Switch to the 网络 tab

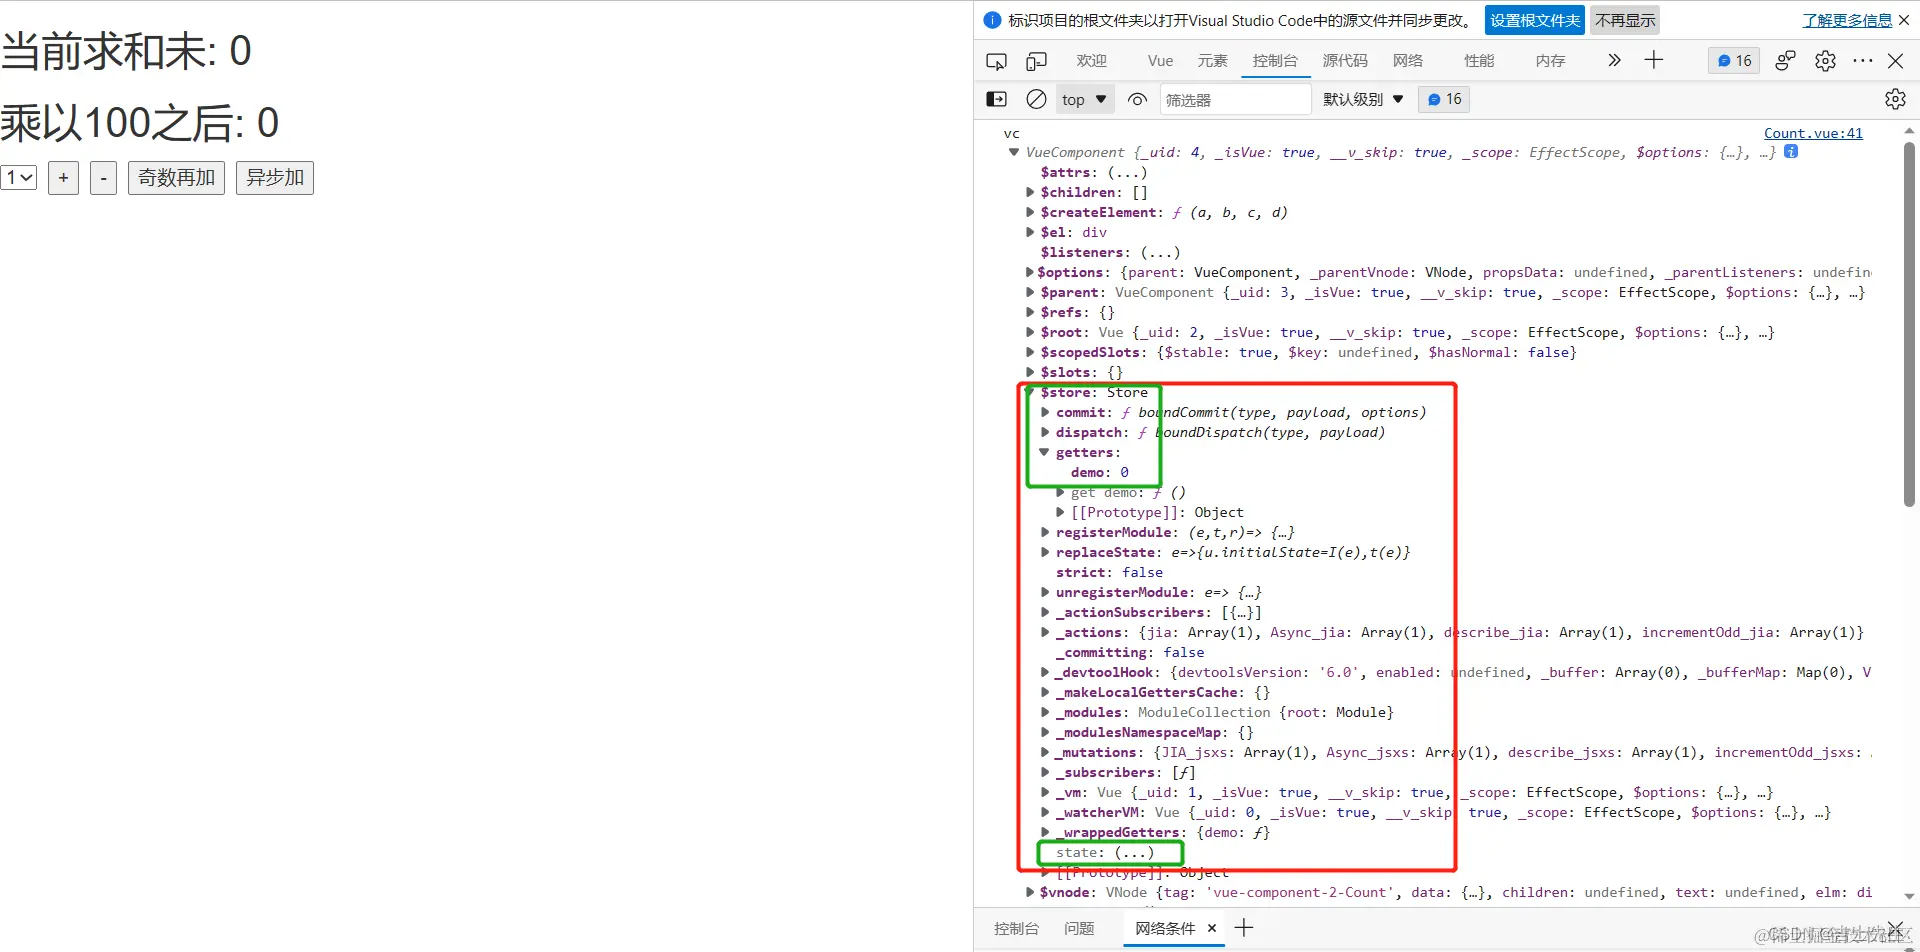[1407, 61]
